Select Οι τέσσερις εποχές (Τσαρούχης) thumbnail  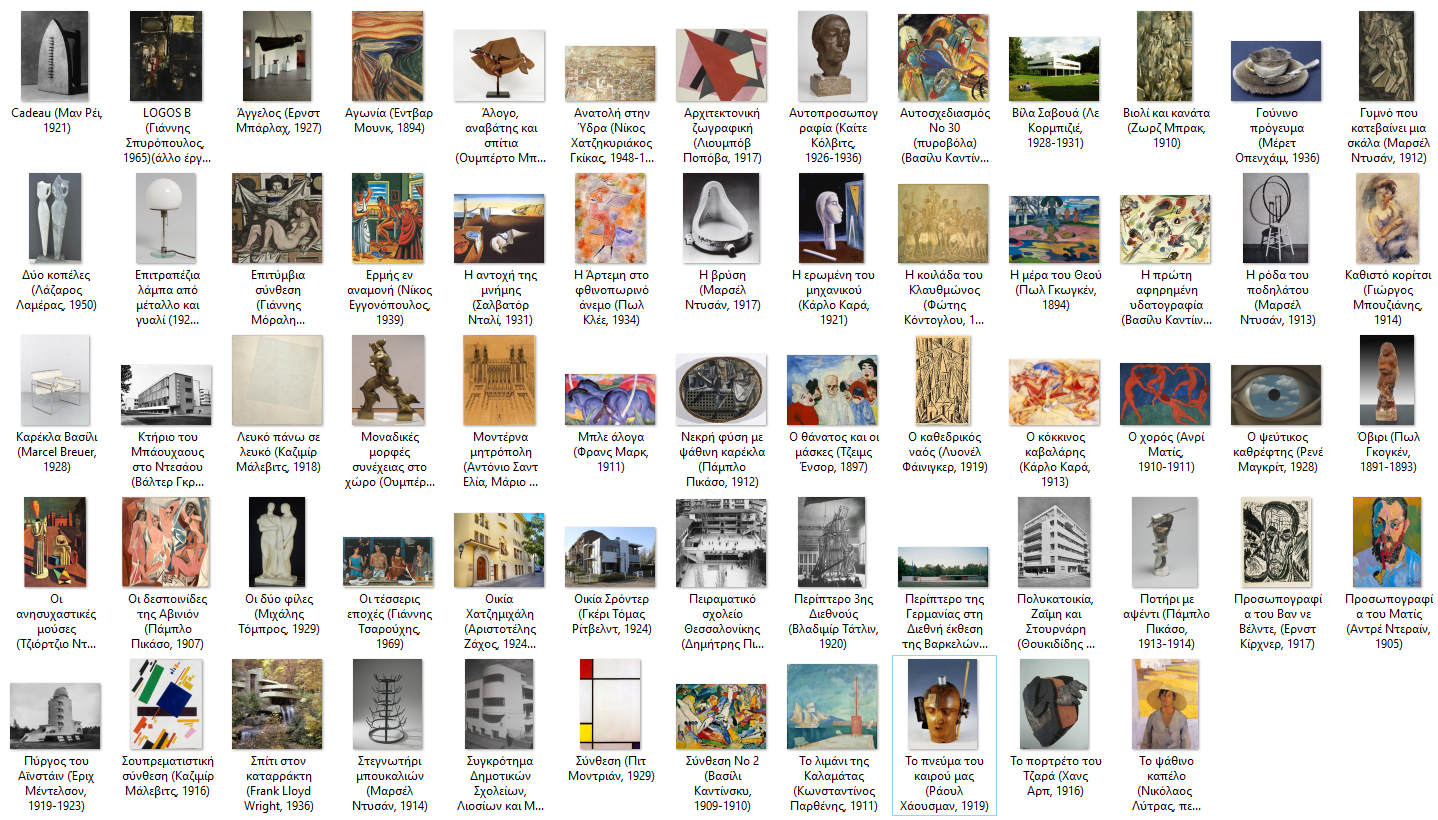[x=387, y=561]
